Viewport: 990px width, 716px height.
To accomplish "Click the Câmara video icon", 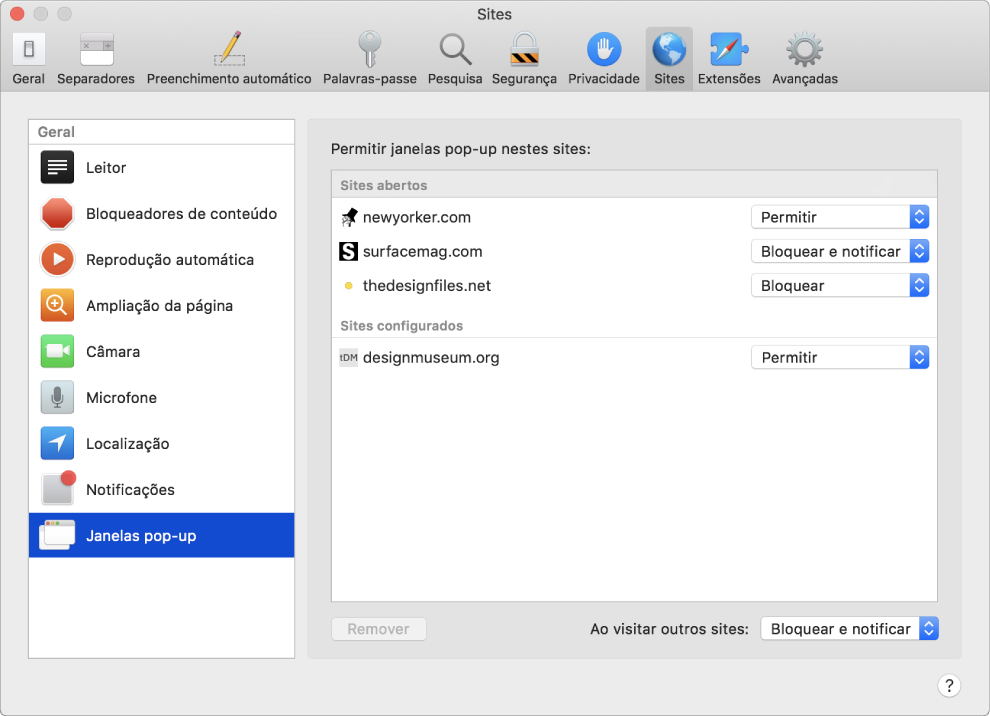I will (x=57, y=351).
